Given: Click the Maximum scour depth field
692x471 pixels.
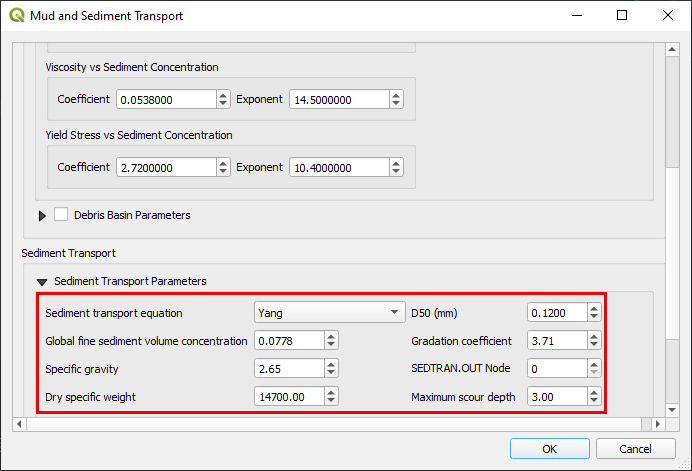Looking at the screenshot, I should pos(556,397).
